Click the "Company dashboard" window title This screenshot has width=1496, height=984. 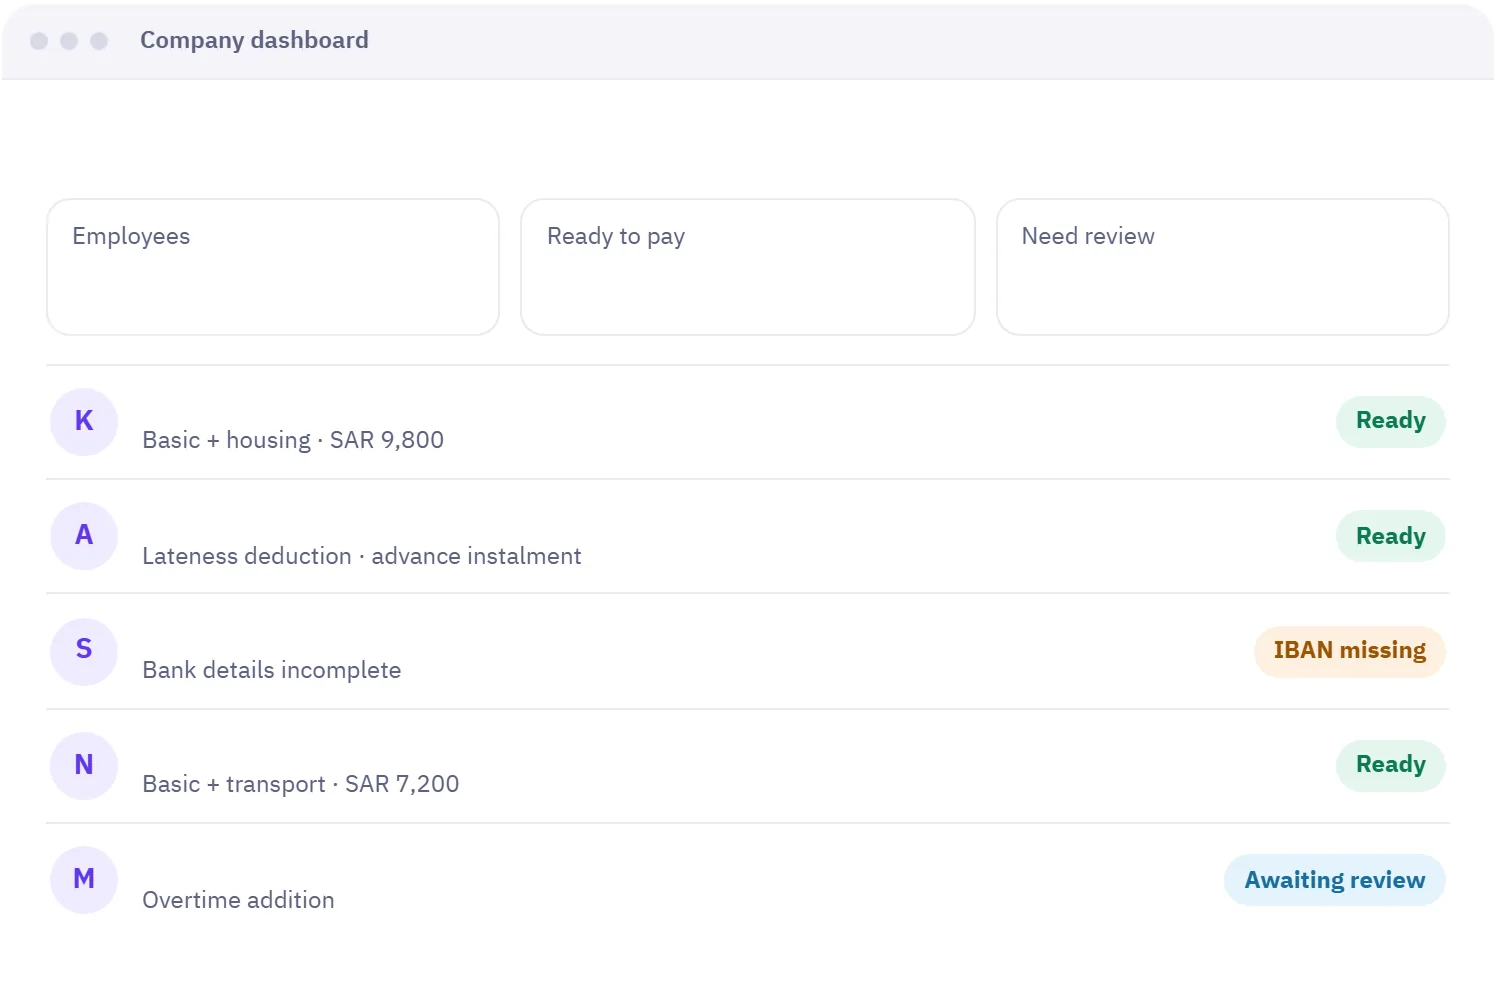[254, 40]
